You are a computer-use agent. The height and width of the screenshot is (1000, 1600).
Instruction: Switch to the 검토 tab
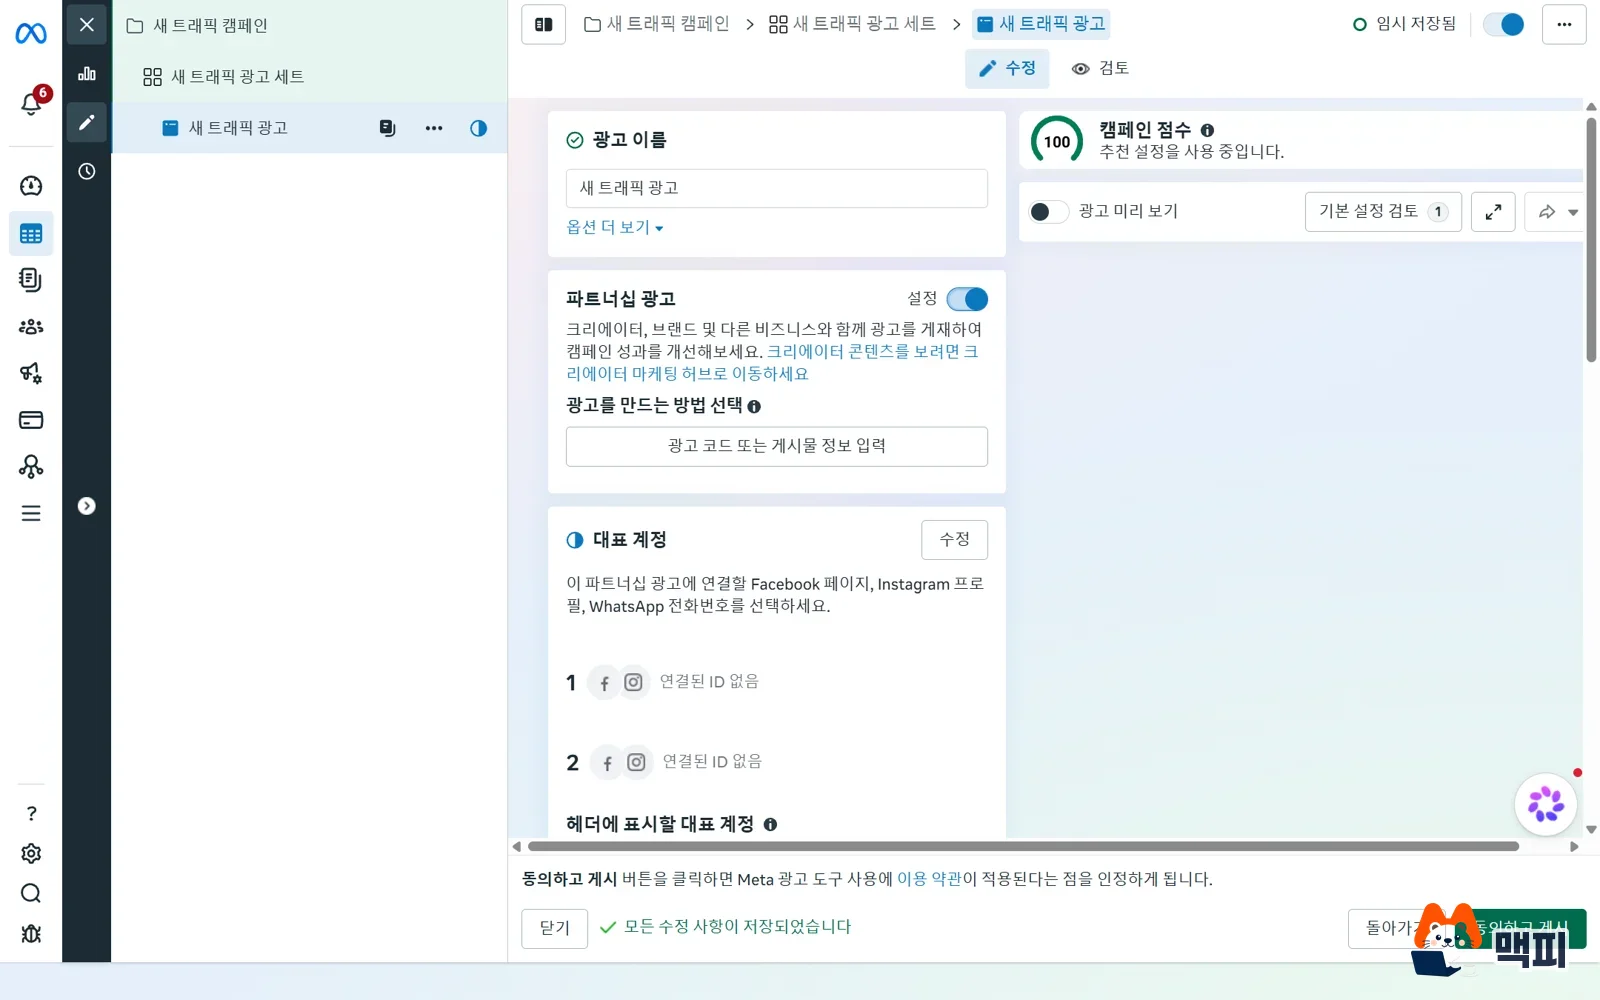[1100, 68]
